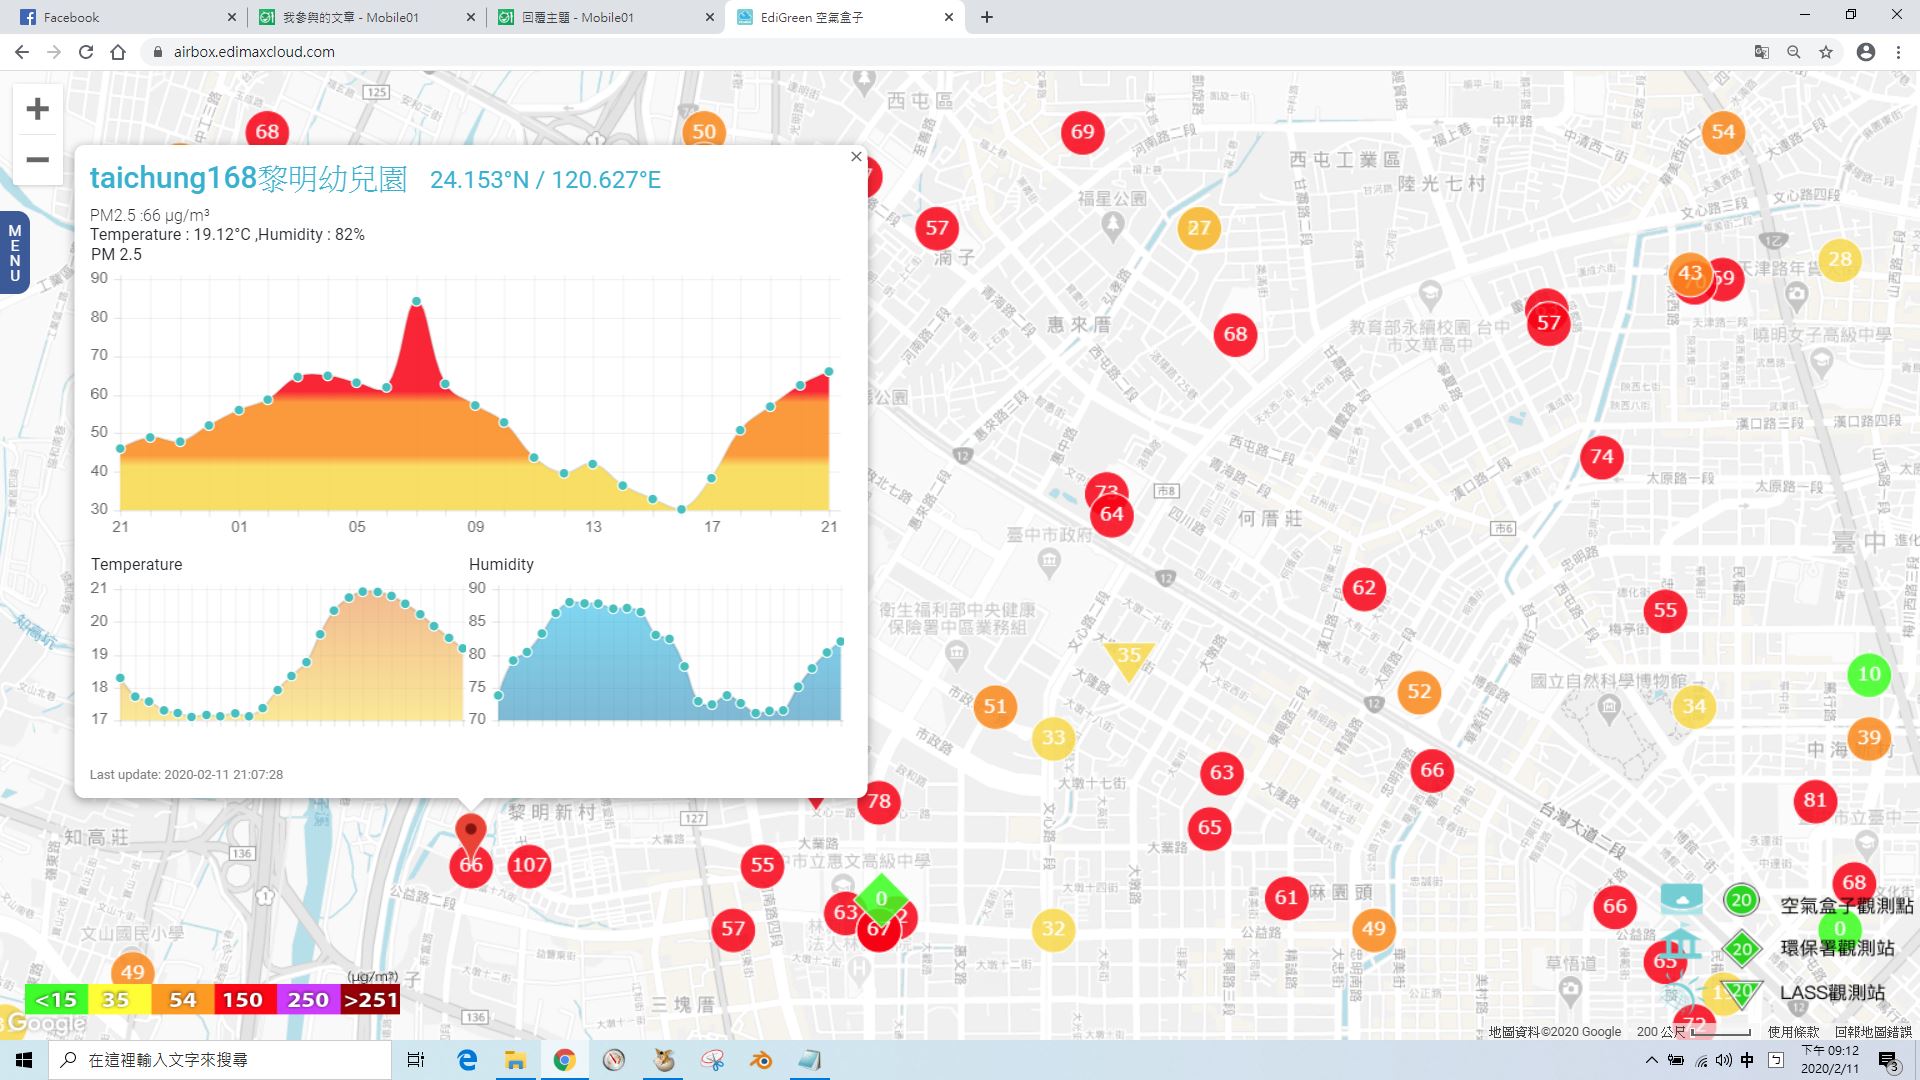This screenshot has width=1920, height=1080.
Task: Open the 使用條款 terms link
Action: [x=1793, y=1032]
